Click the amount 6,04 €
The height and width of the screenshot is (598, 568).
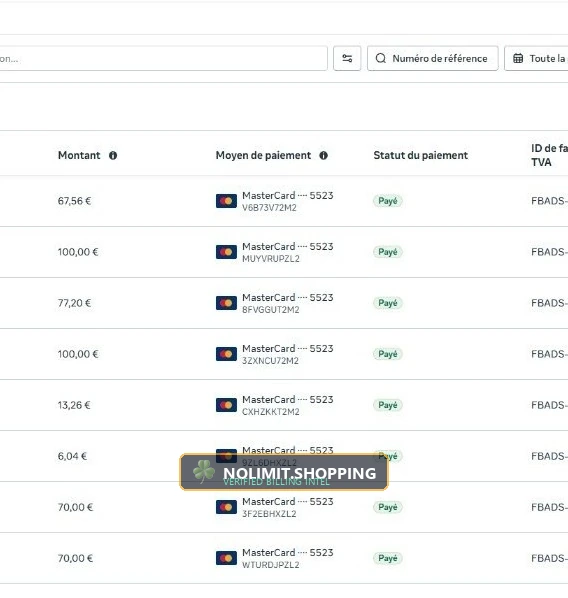(72, 456)
